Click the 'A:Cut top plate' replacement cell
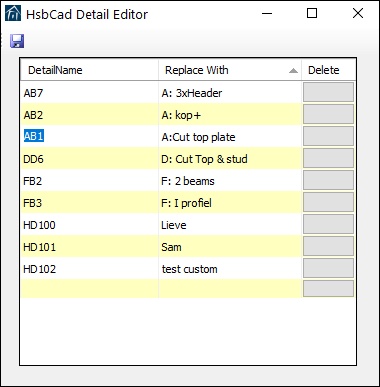 [x=230, y=137]
